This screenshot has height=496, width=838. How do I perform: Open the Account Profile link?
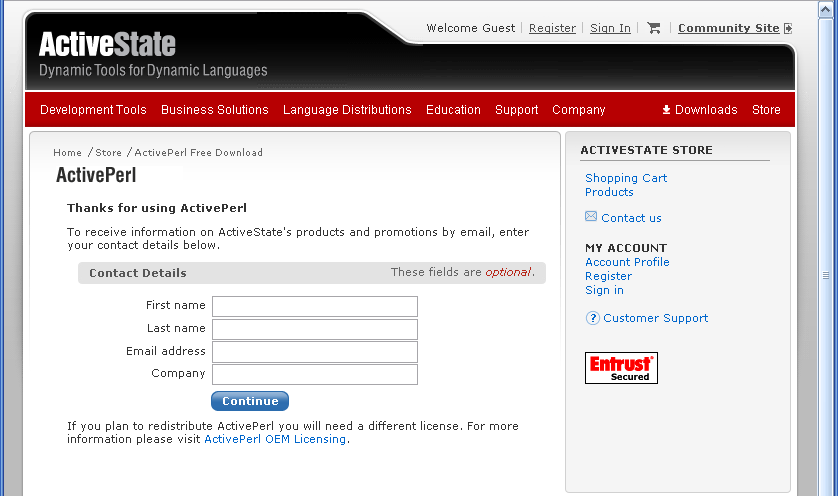627,262
